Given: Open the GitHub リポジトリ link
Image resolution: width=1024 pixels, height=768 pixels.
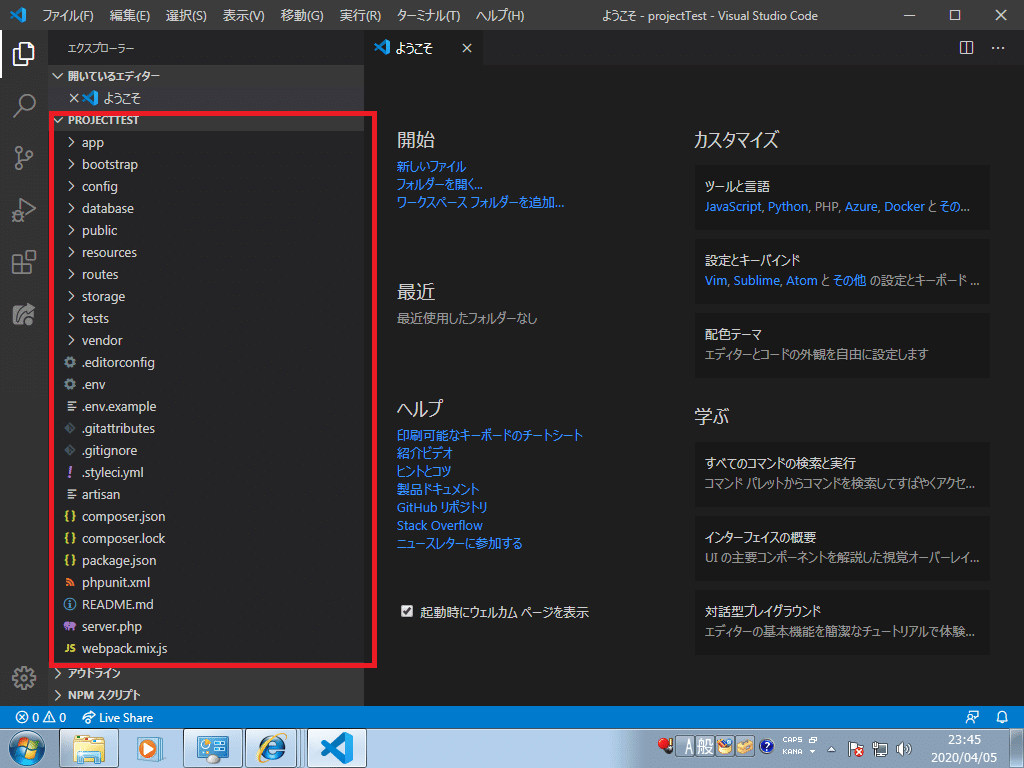Looking at the screenshot, I should click(442, 507).
